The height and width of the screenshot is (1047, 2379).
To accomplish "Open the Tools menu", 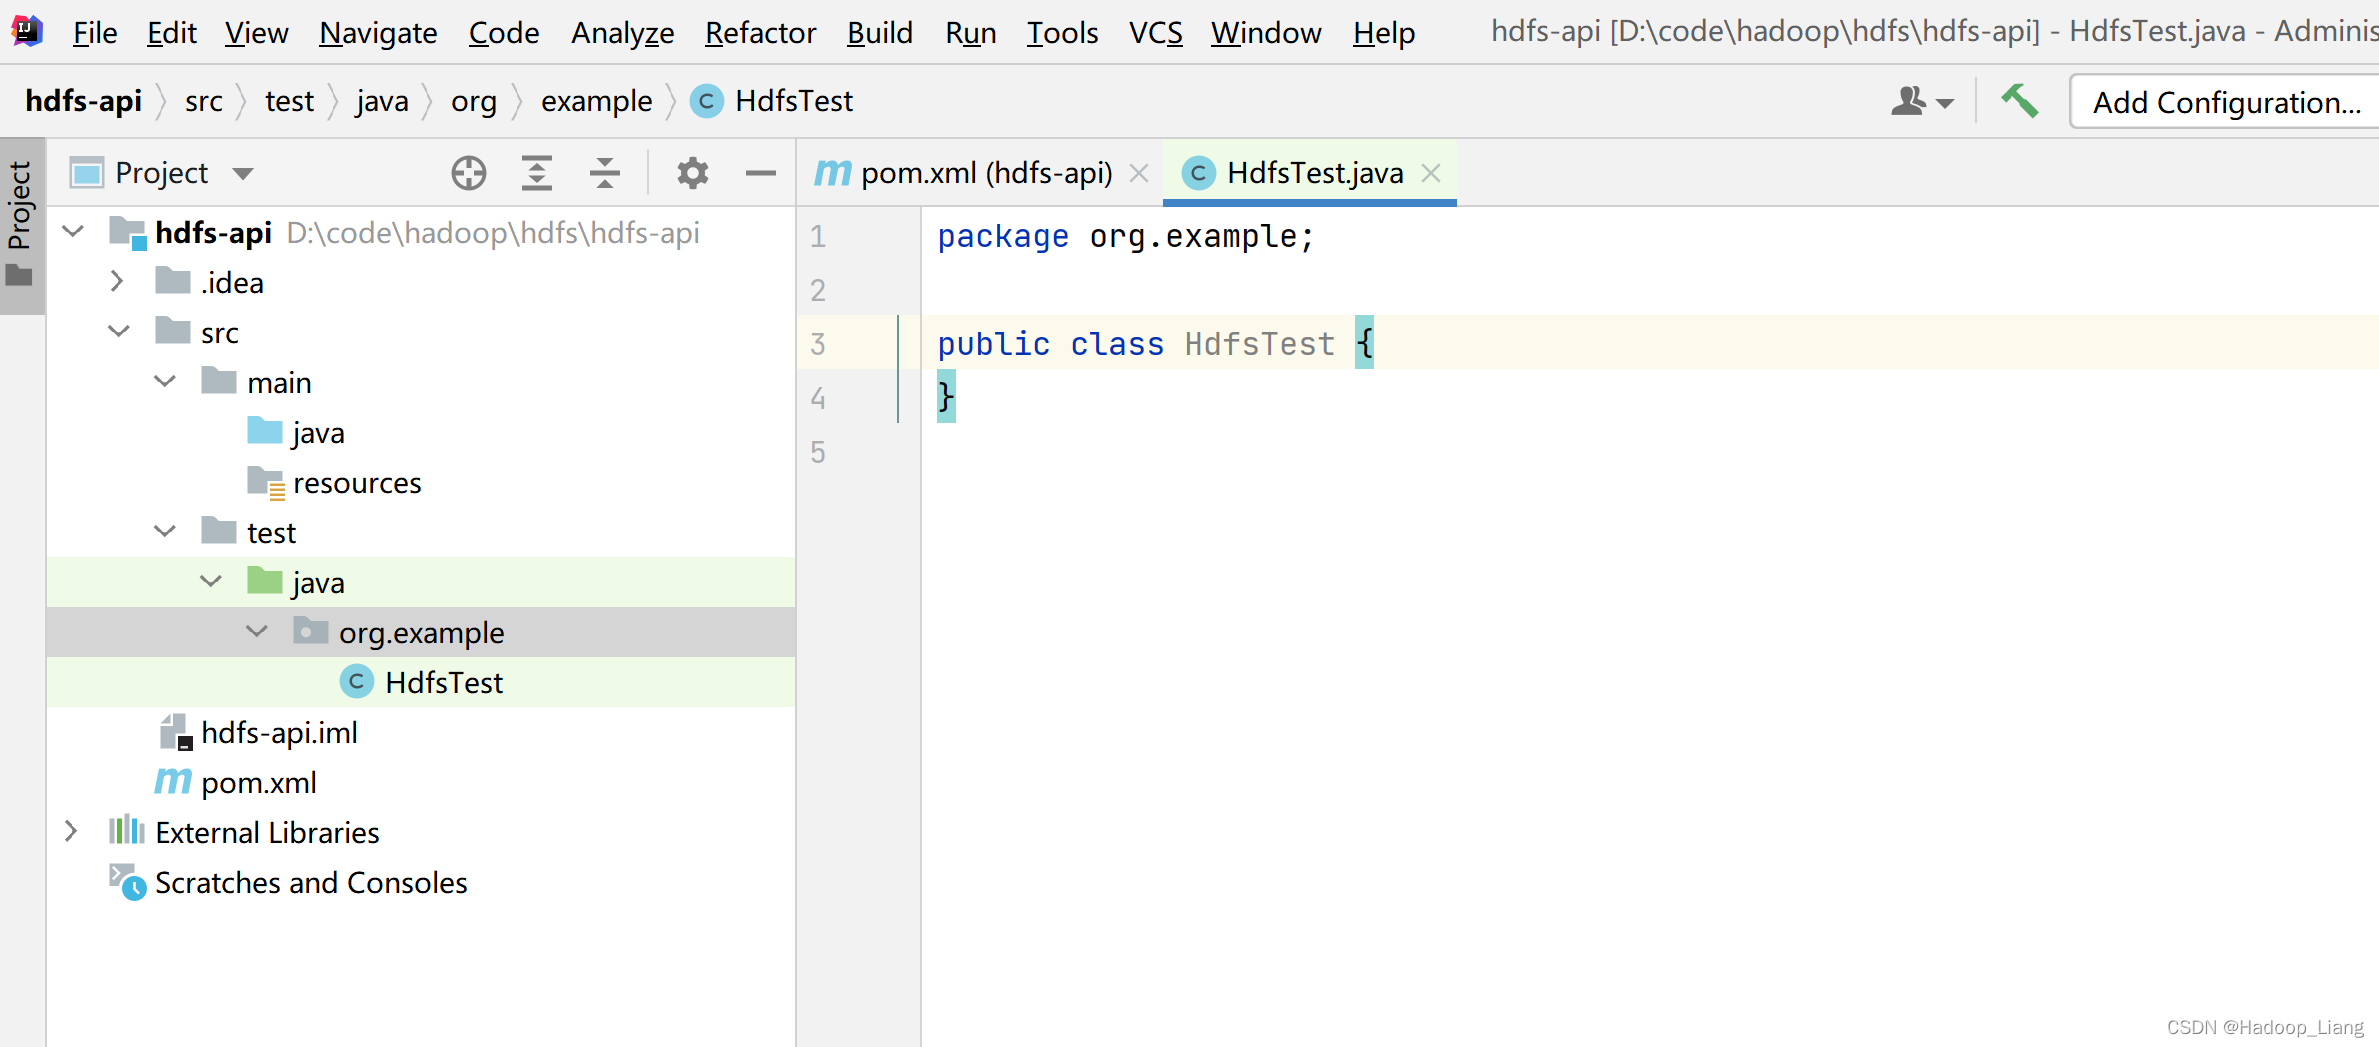I will click(x=1062, y=33).
